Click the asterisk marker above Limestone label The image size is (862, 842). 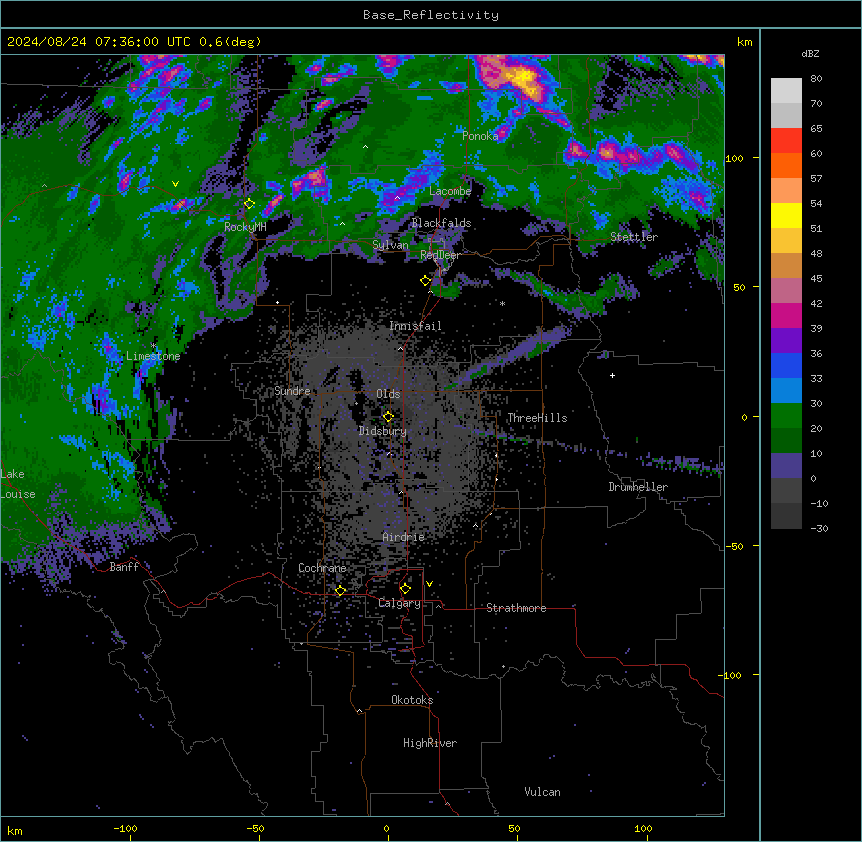[153, 346]
